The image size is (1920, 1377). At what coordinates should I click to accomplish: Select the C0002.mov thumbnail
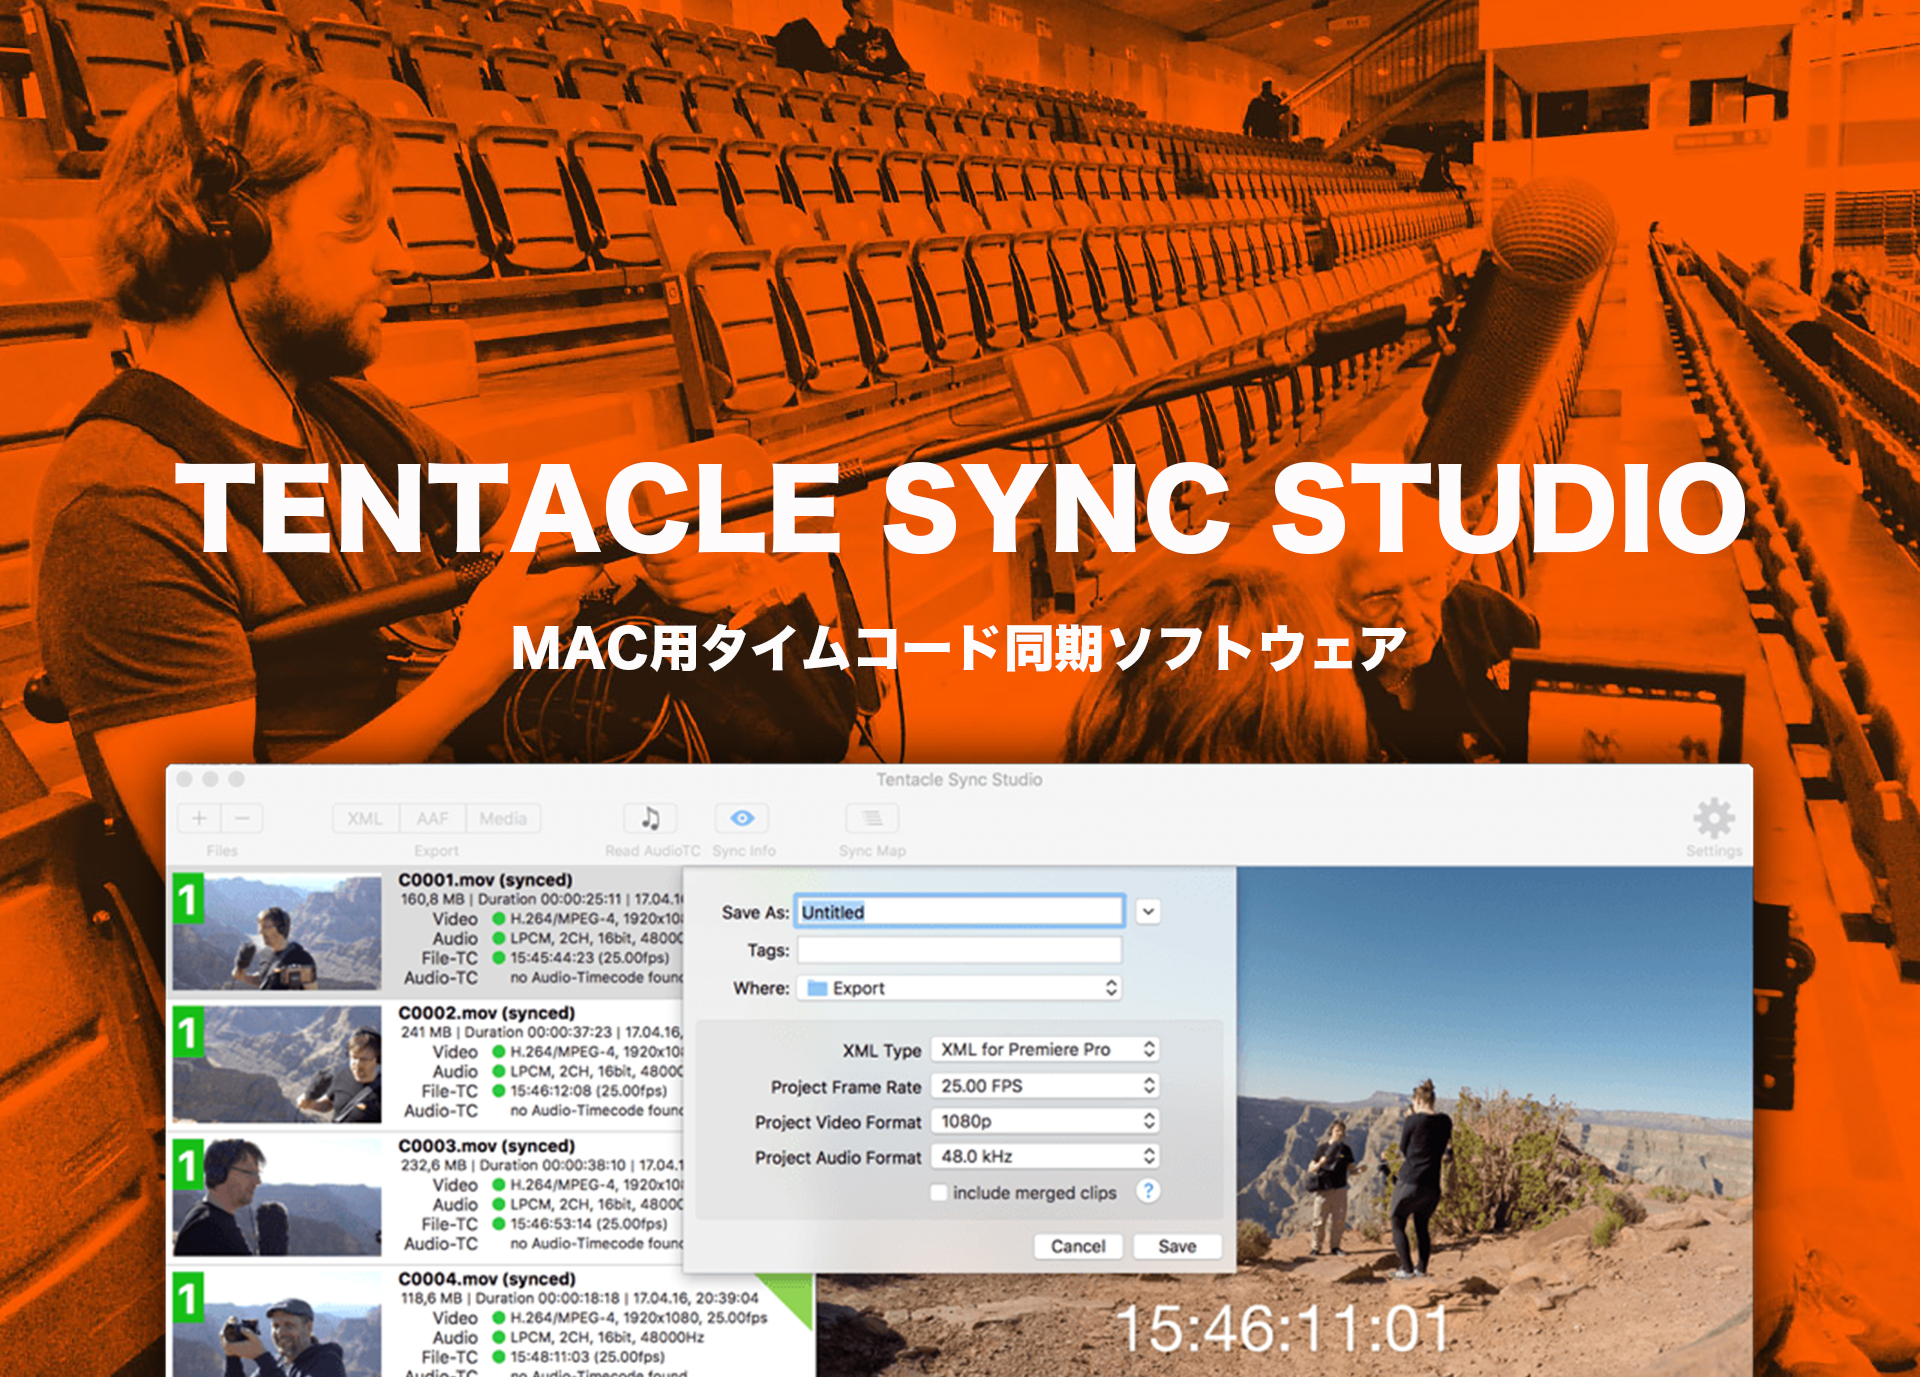[277, 1065]
